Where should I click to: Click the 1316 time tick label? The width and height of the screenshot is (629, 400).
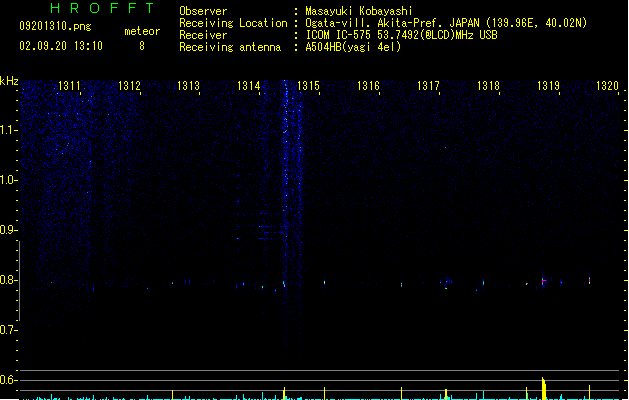click(x=368, y=86)
